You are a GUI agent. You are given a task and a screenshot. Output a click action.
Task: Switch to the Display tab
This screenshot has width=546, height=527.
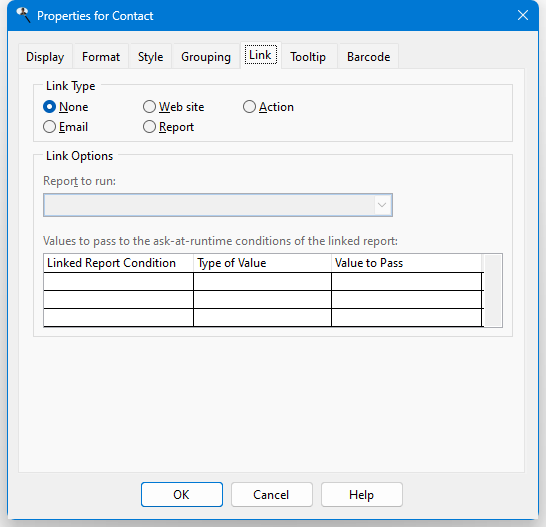45,56
